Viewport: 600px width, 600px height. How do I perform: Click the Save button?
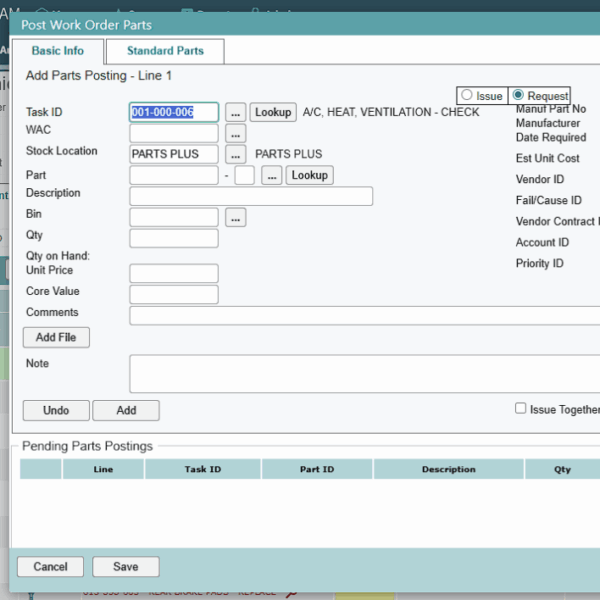point(126,566)
